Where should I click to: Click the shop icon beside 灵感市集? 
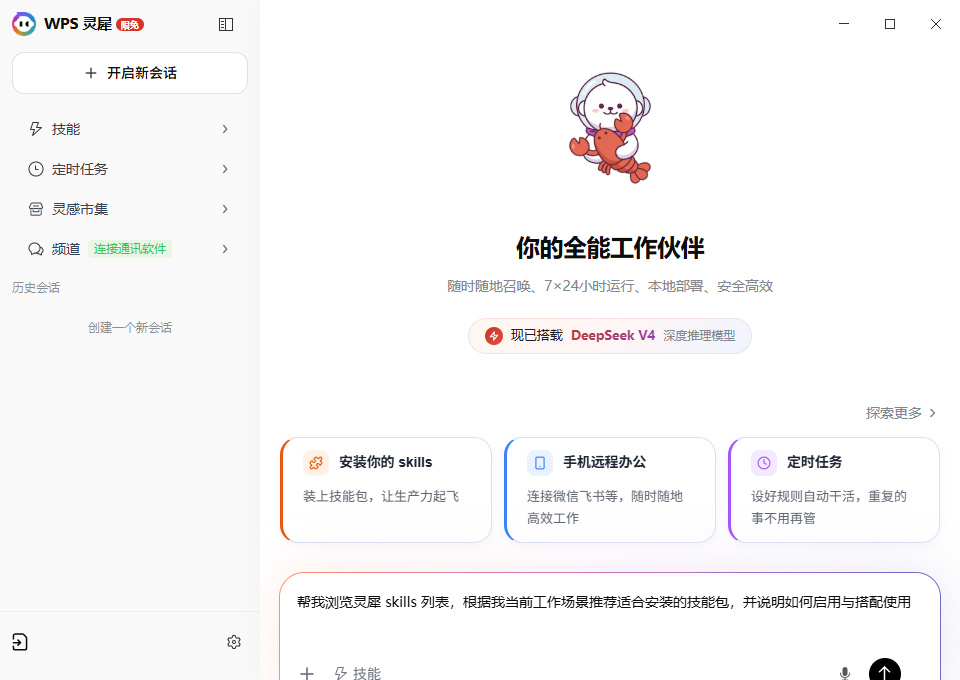[36, 209]
